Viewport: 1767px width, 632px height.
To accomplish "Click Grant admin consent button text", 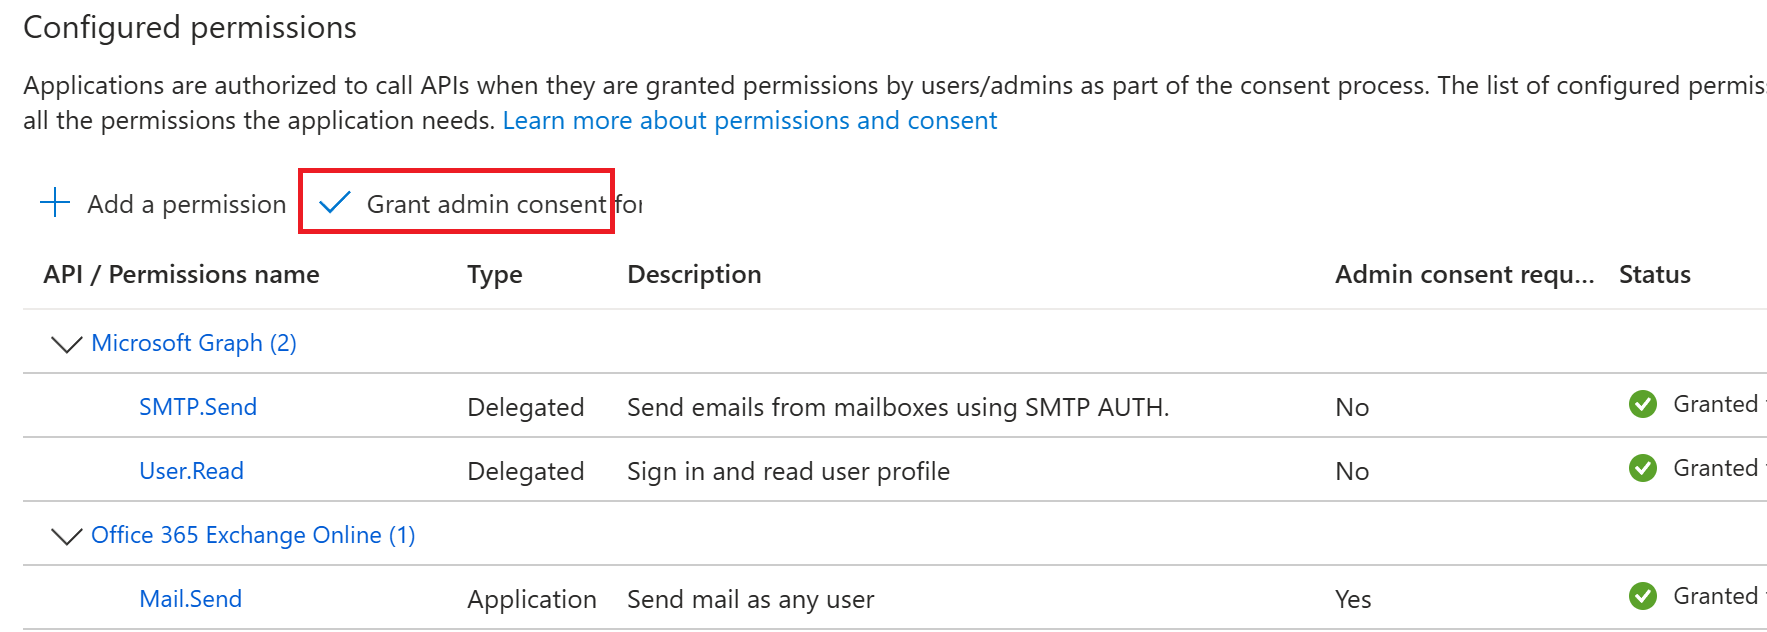I will coord(487,204).
